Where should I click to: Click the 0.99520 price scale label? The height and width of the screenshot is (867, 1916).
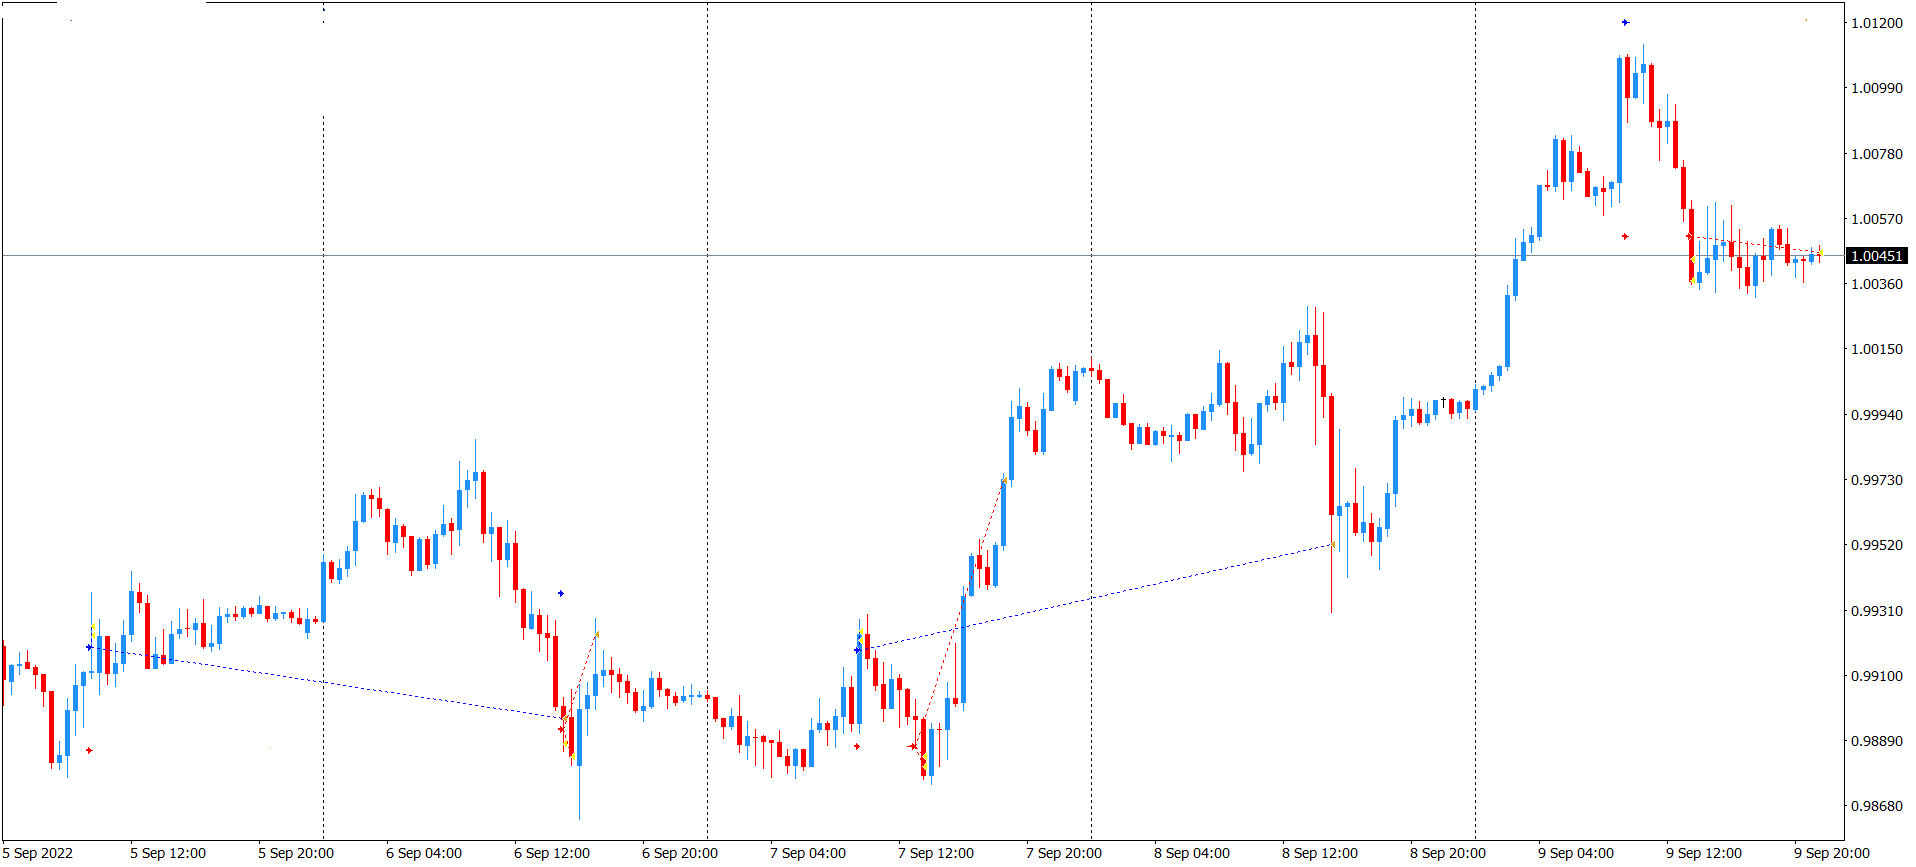(1877, 545)
